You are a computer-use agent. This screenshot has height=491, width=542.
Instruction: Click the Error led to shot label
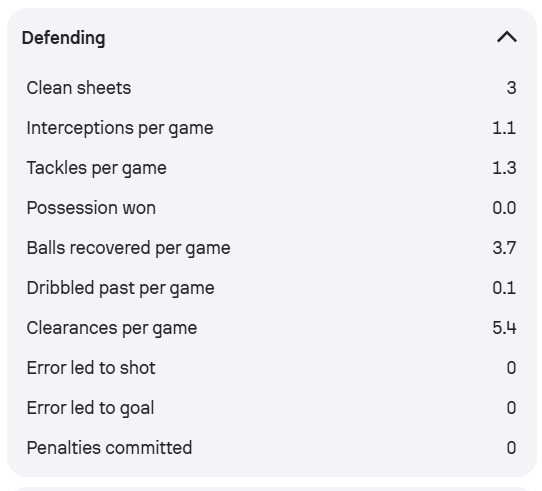[91, 368]
